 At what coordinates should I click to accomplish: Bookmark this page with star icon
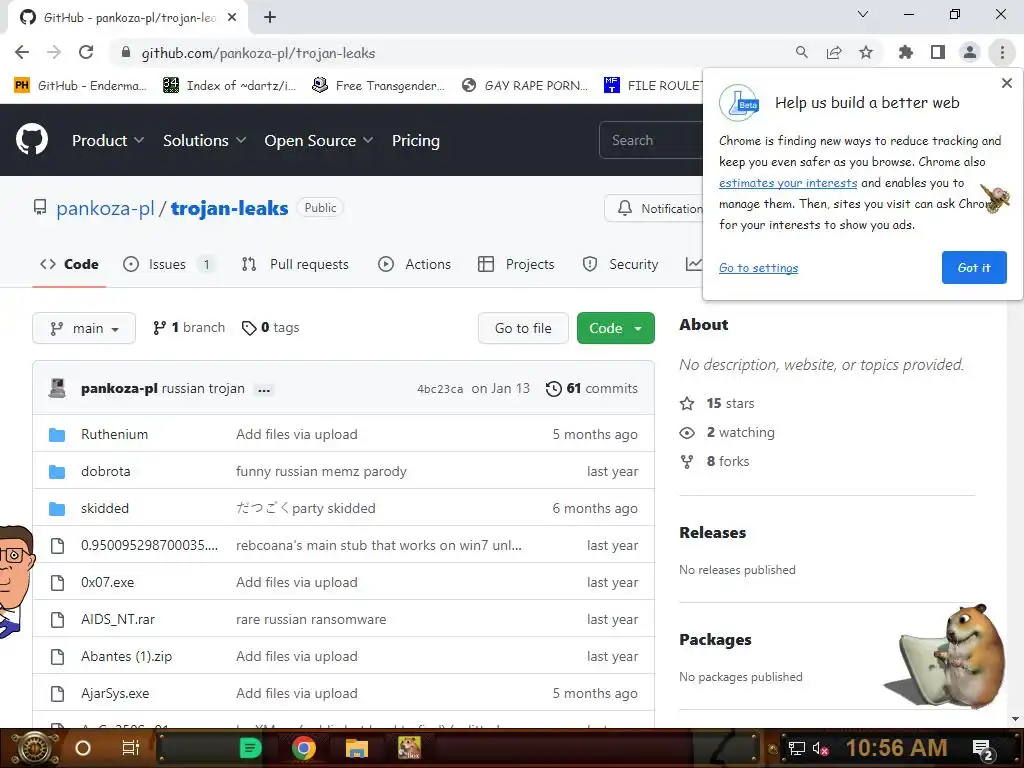[x=866, y=52]
